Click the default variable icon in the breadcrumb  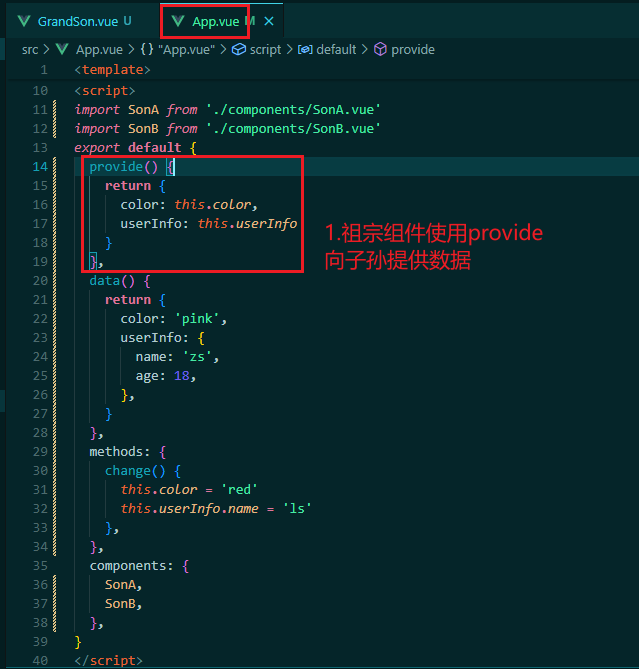pos(305,49)
